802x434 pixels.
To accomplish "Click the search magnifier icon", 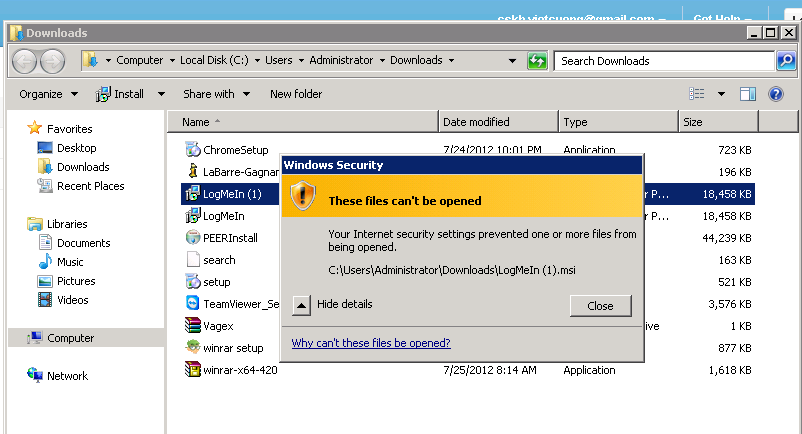I will [786, 61].
